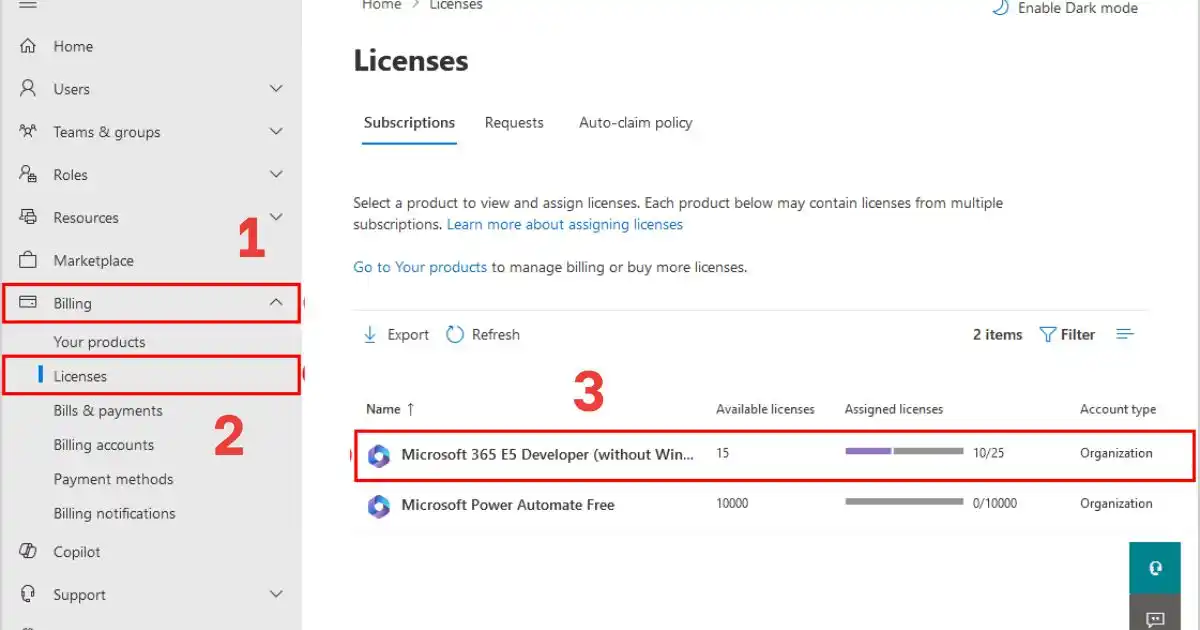Screen dimensions: 1200x630
Task: Click the Assigned licenses column header
Action: [x=894, y=409]
